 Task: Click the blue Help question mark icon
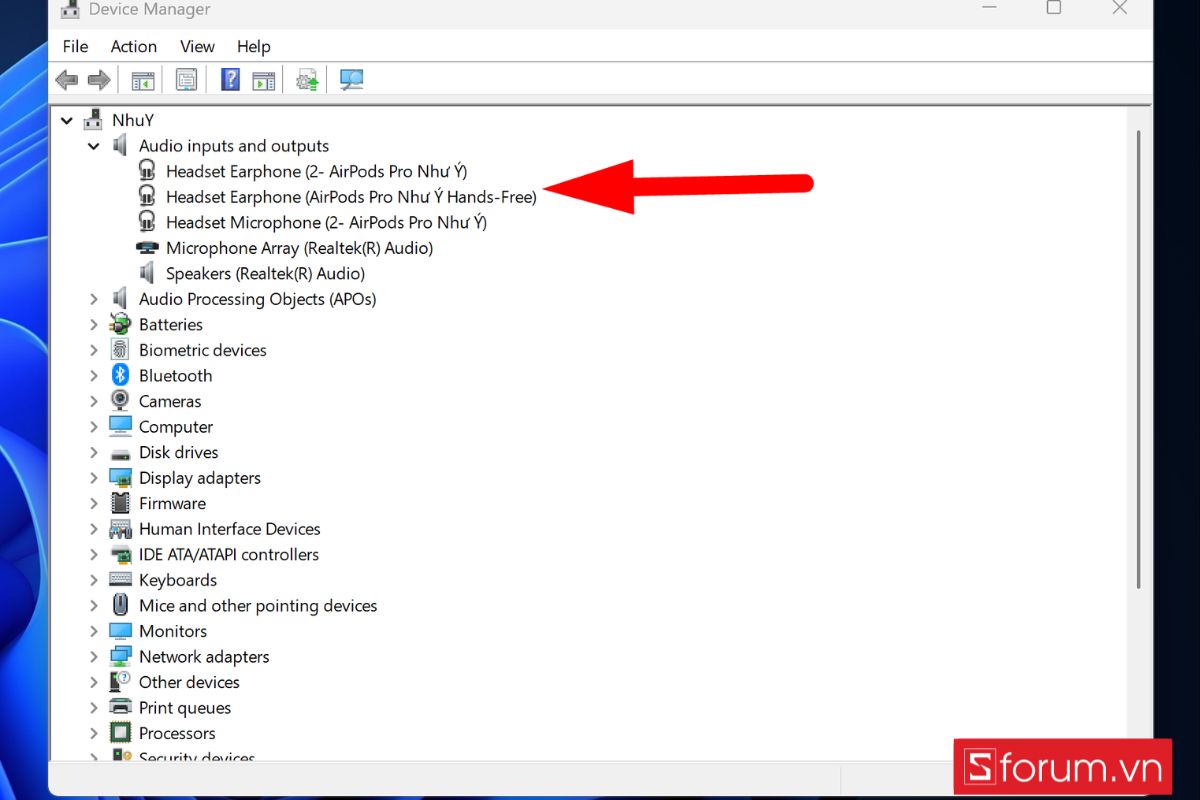230,80
